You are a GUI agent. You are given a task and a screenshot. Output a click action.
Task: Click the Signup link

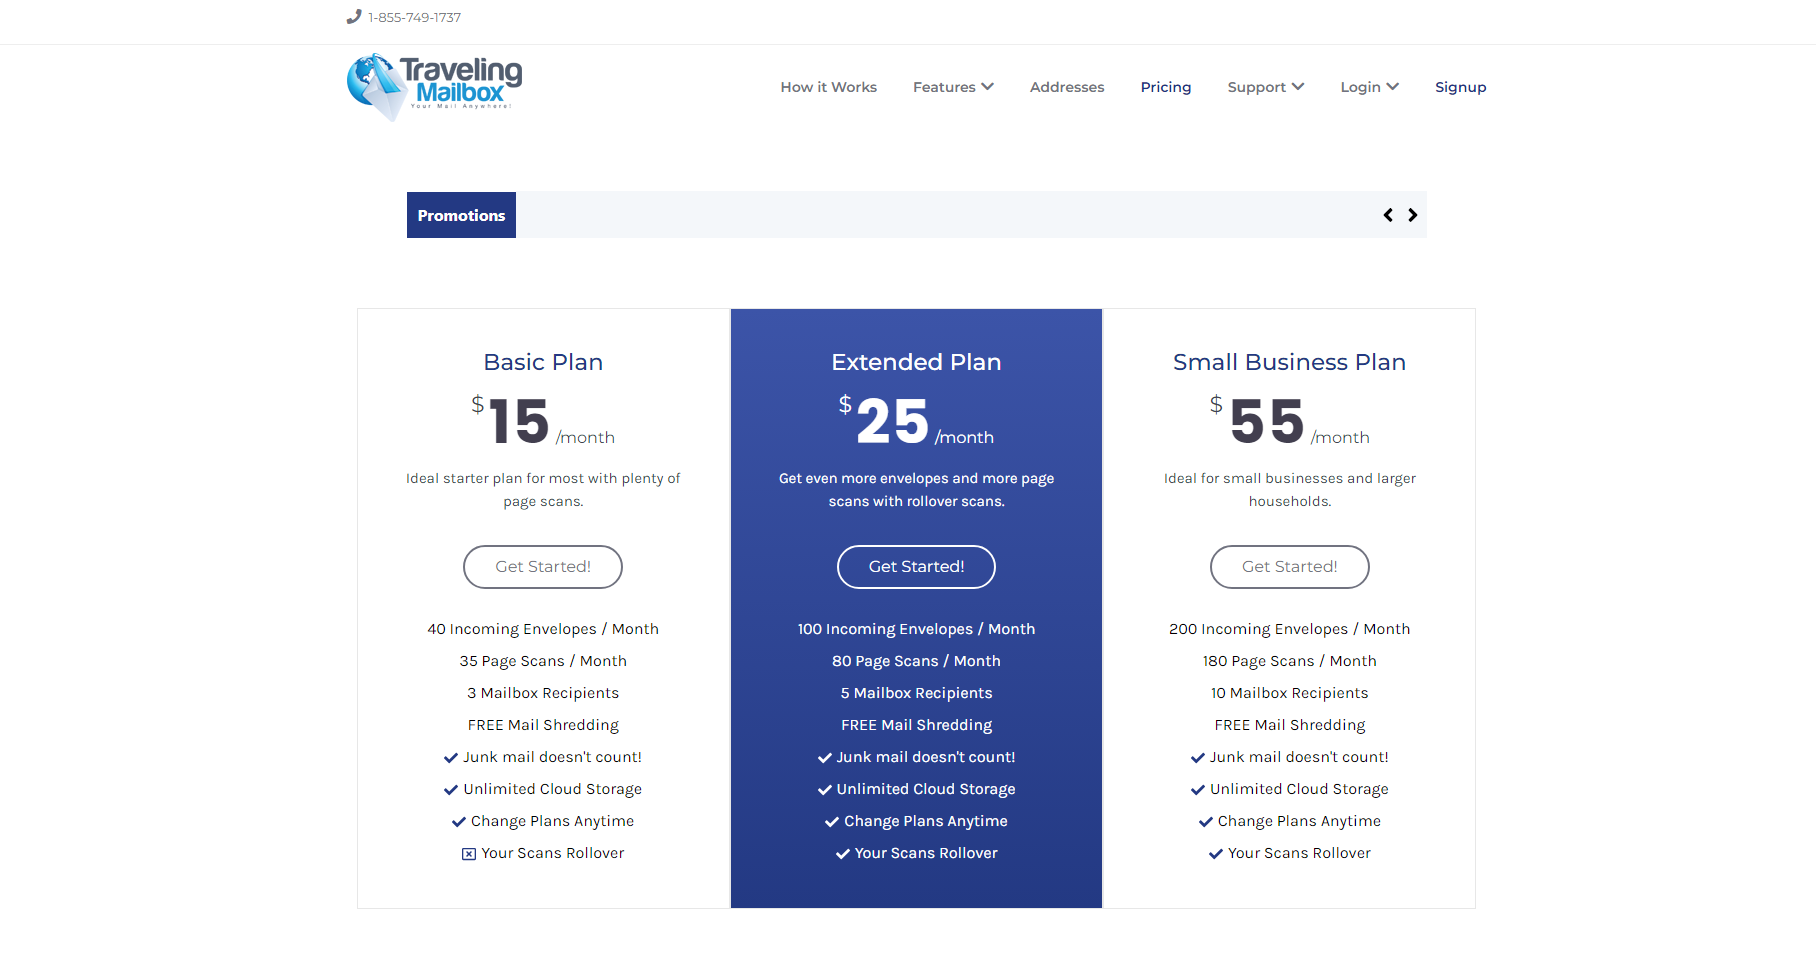(x=1461, y=87)
